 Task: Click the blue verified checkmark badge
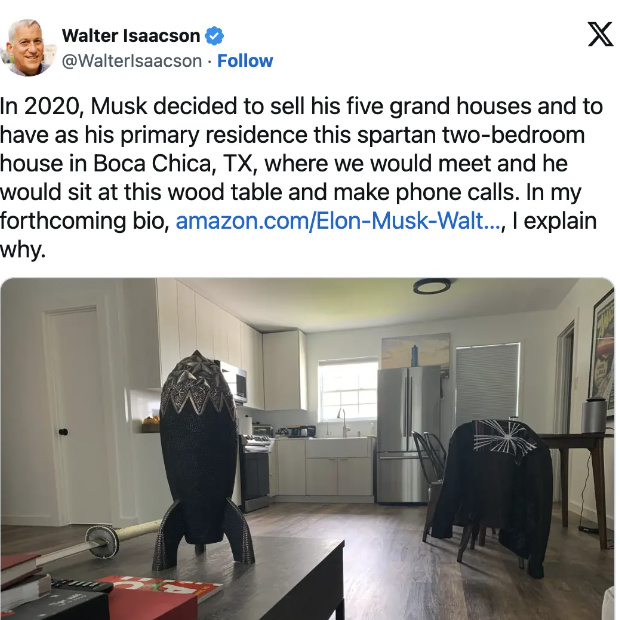click(214, 36)
